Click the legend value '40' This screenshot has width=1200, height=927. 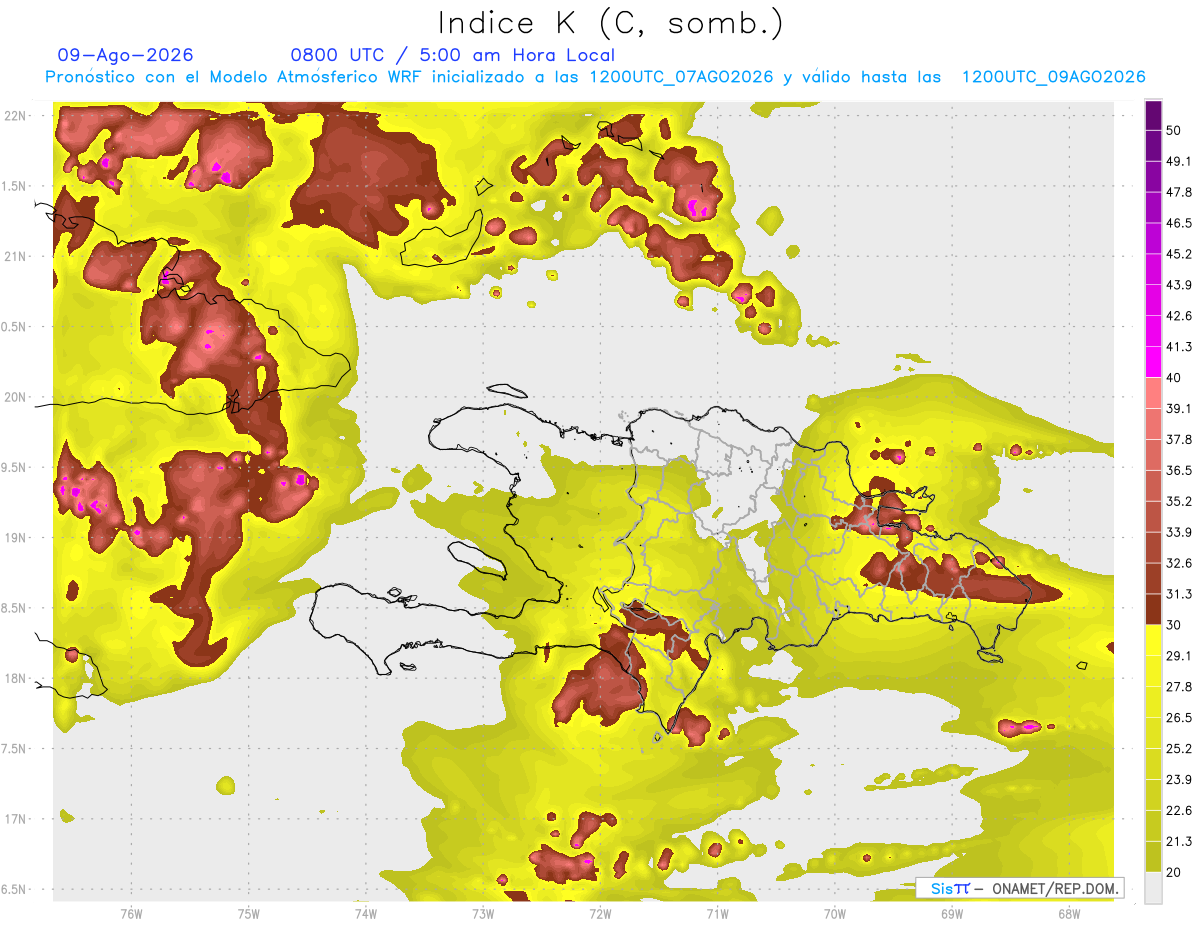[x=1174, y=377]
